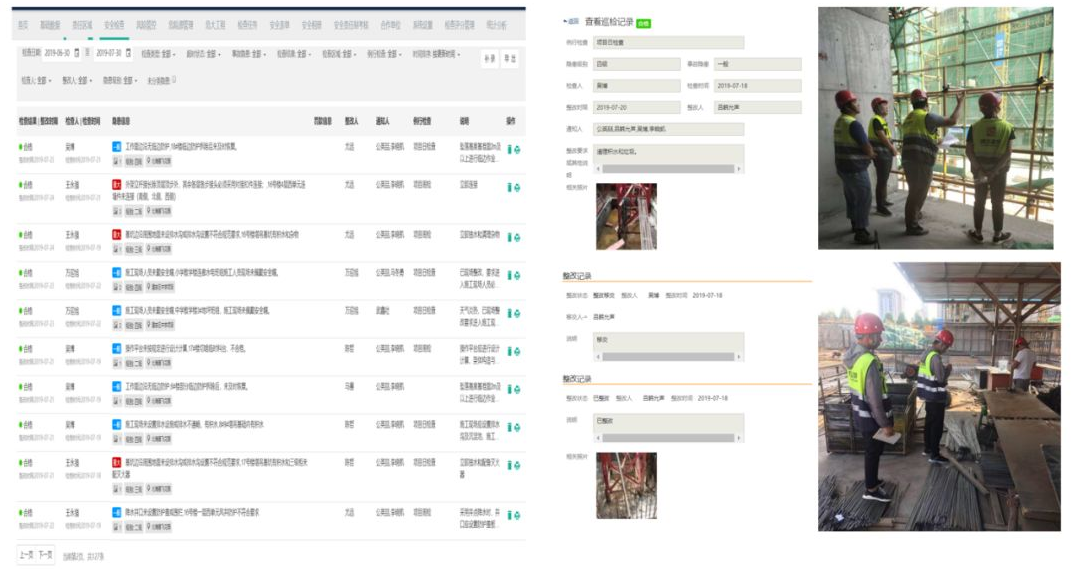Edit the start date field 2019-06-30
The width and height of the screenshot is (1074, 569).
58,53
